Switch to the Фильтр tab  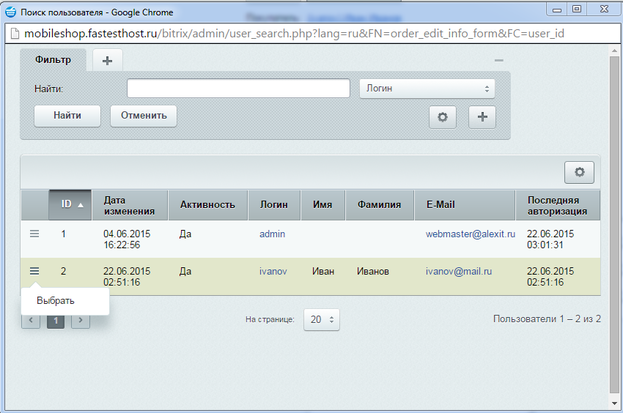[x=53, y=60]
